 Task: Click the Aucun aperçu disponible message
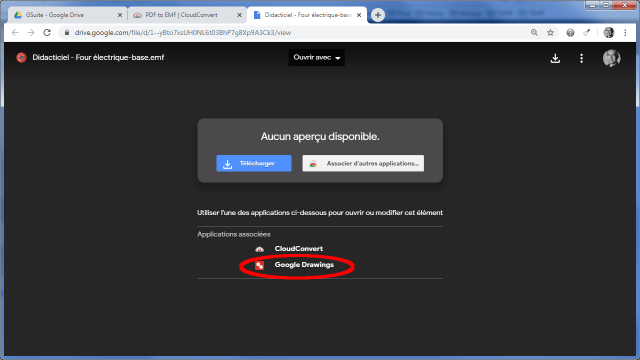click(x=320, y=136)
